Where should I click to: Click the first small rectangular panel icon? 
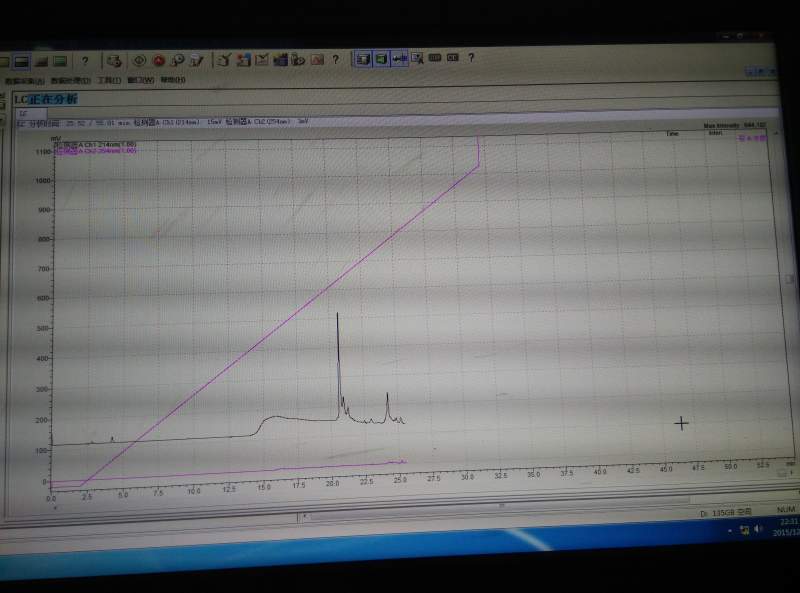click(x=435, y=58)
